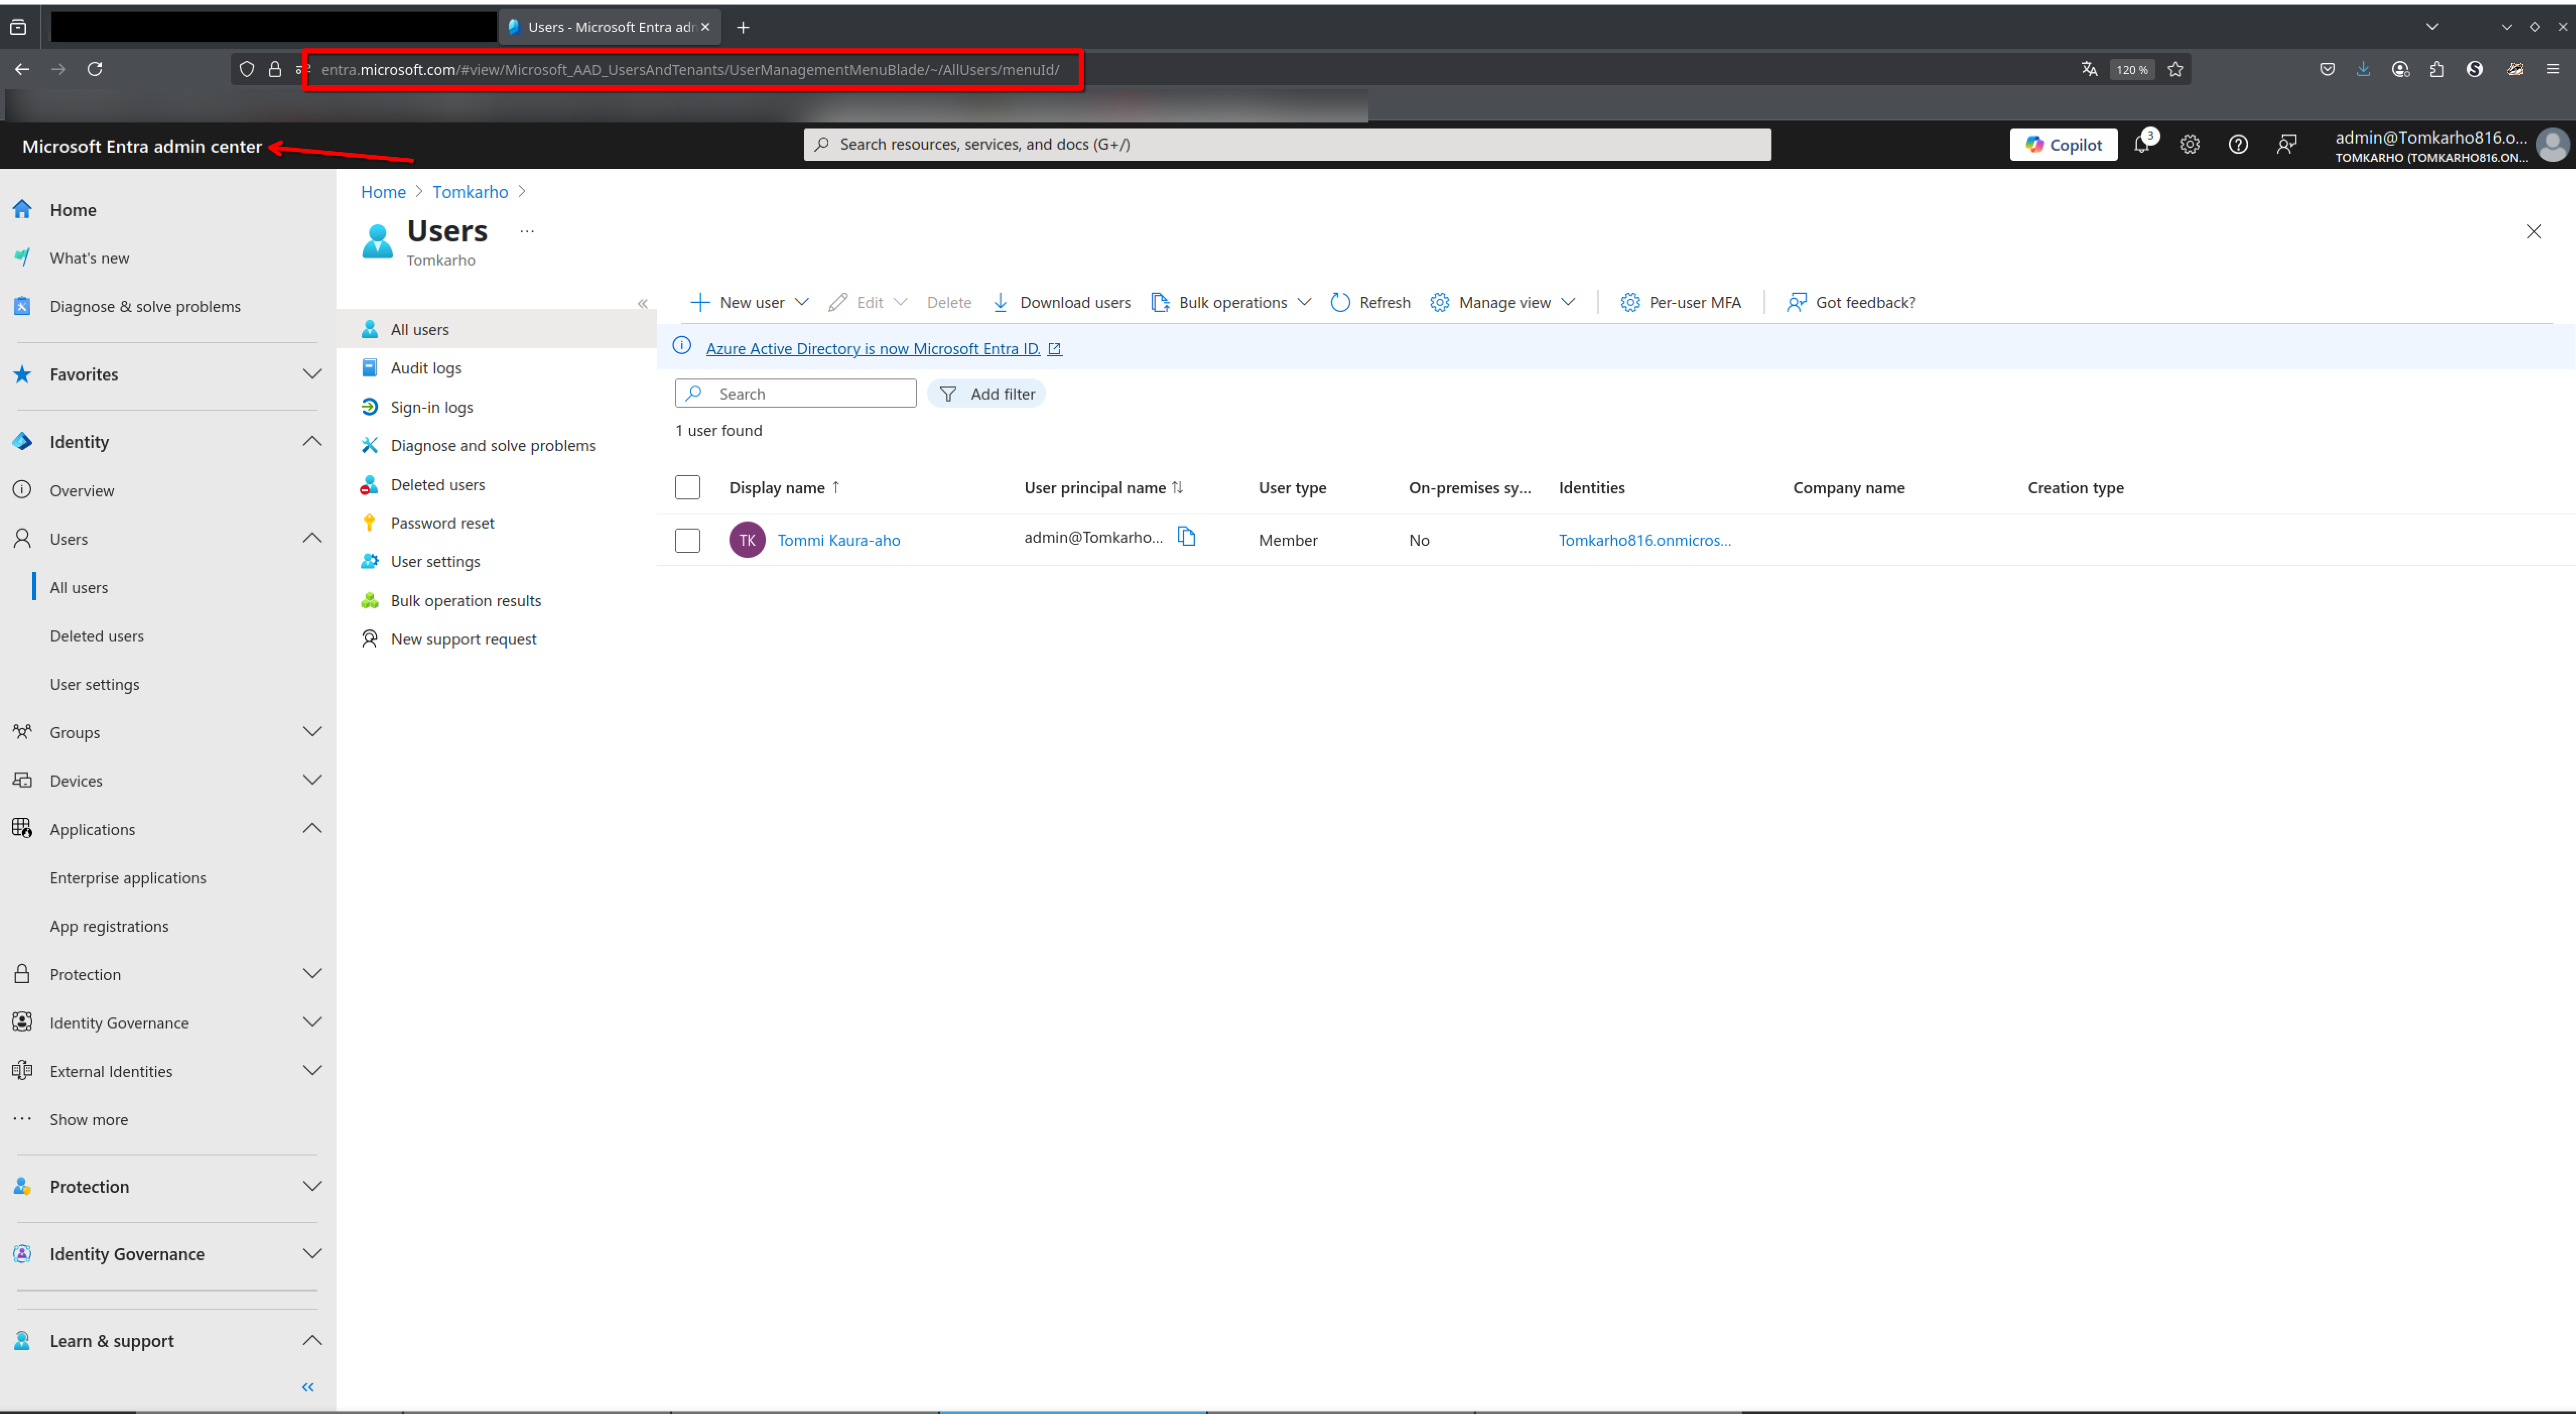Image resolution: width=2576 pixels, height=1414 pixels.
Task: Open Per-user MFA settings
Action: point(1681,302)
